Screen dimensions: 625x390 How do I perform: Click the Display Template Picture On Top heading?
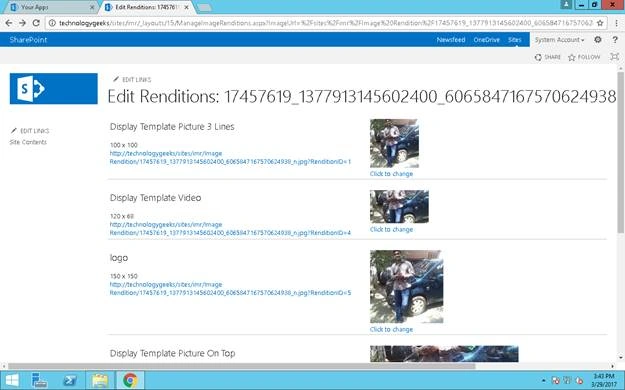click(x=173, y=353)
